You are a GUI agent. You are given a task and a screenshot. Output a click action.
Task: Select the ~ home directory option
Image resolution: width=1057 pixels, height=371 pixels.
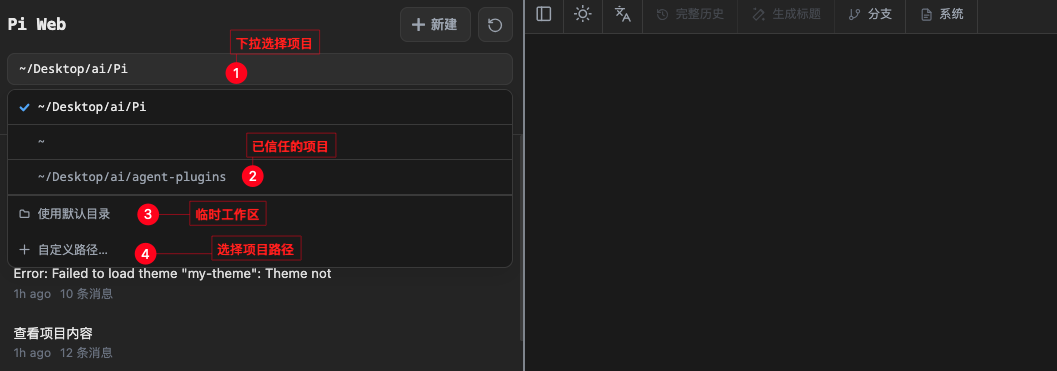(260, 142)
